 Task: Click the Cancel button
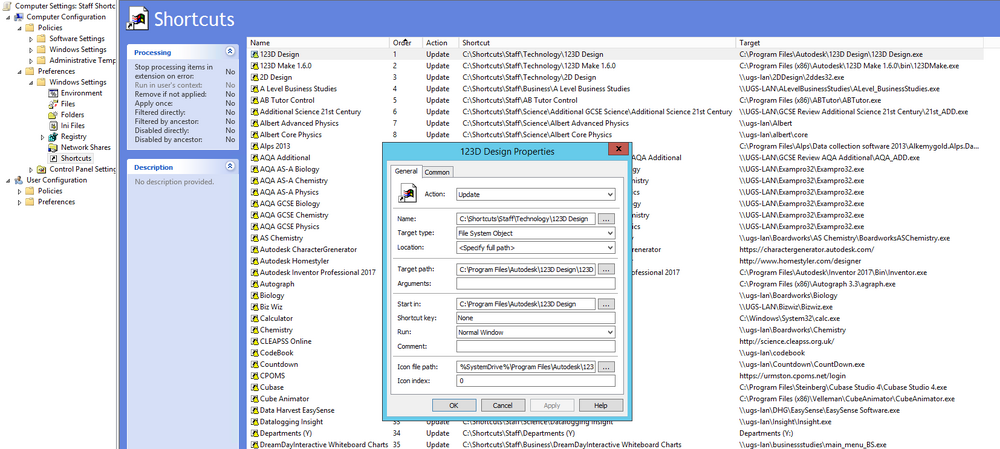[503, 406]
